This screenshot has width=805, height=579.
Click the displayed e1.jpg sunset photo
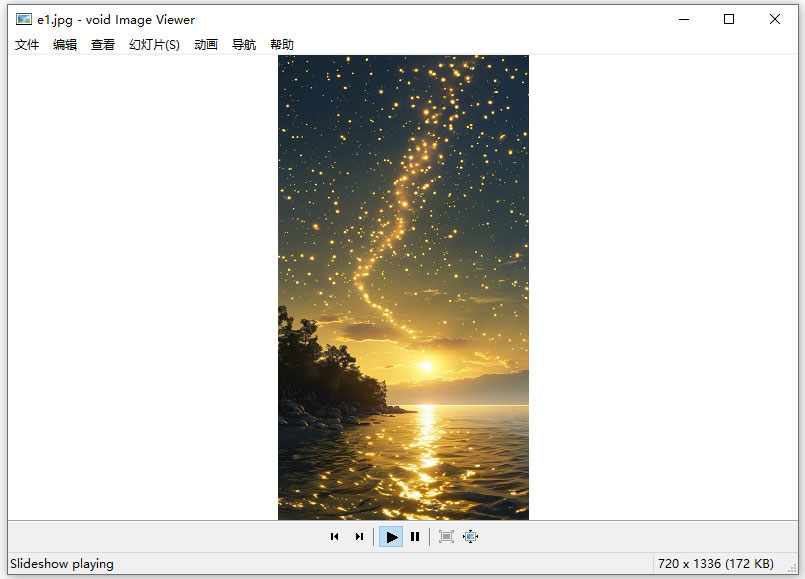click(402, 290)
